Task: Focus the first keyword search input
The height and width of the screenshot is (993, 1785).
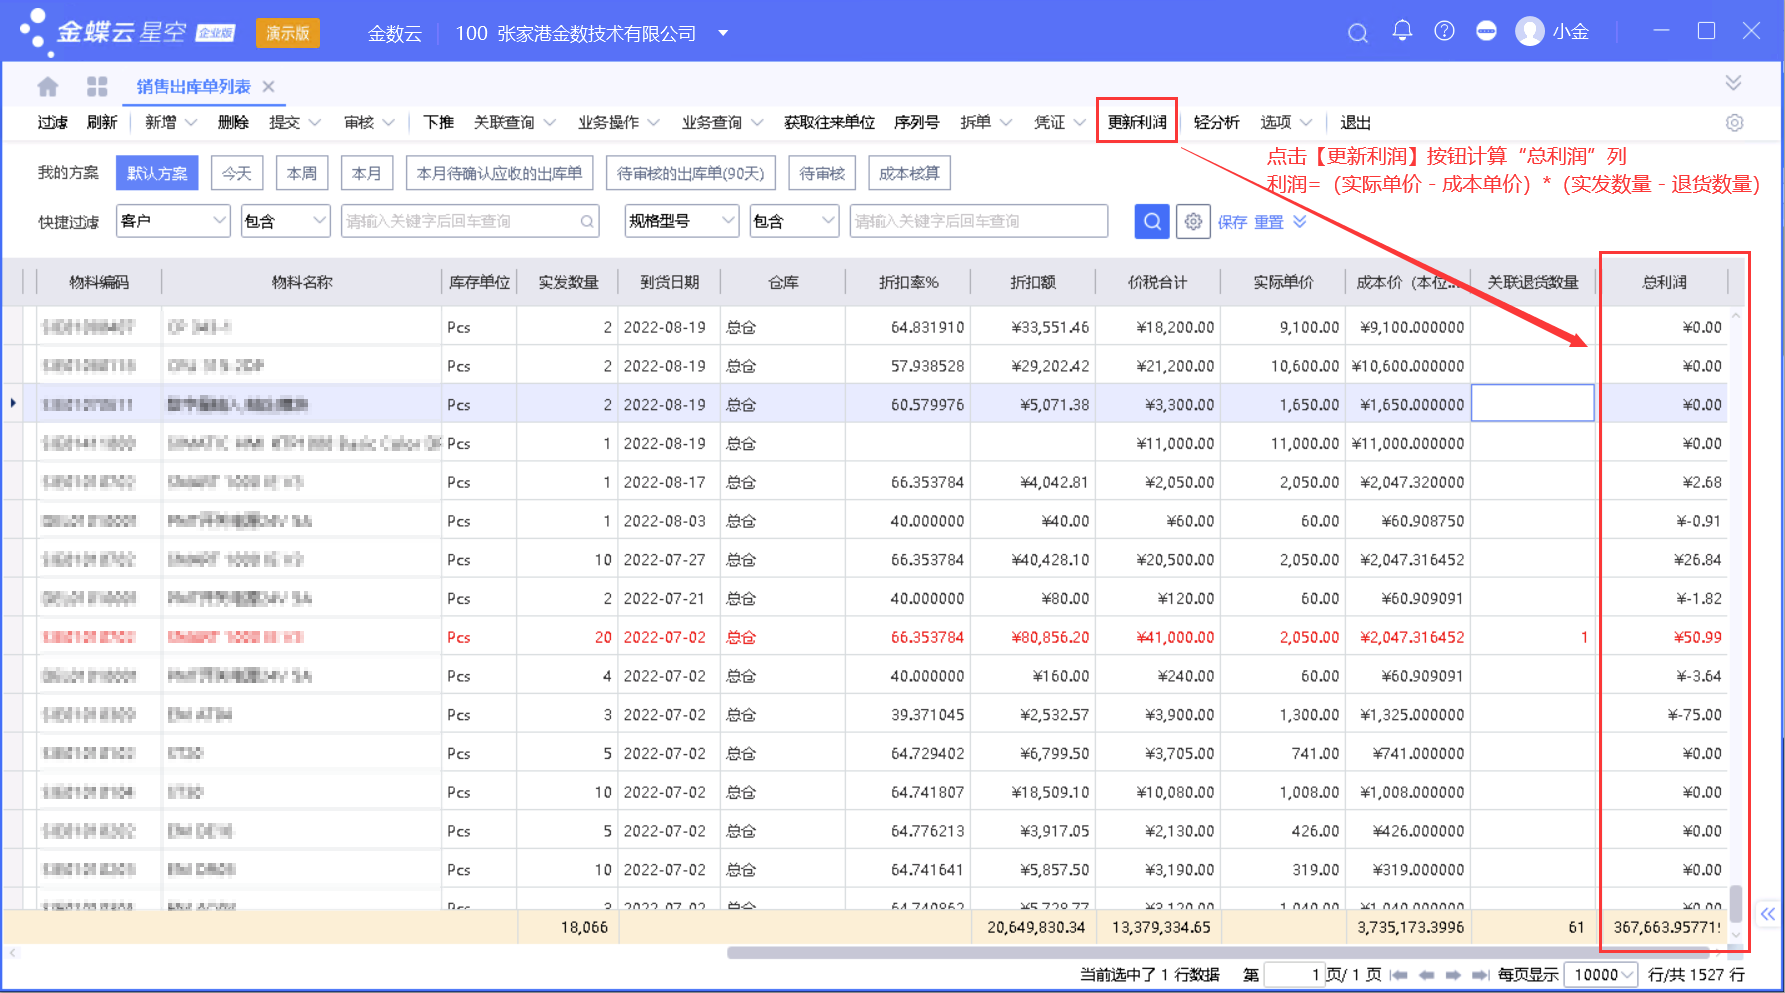Action: coord(469,221)
